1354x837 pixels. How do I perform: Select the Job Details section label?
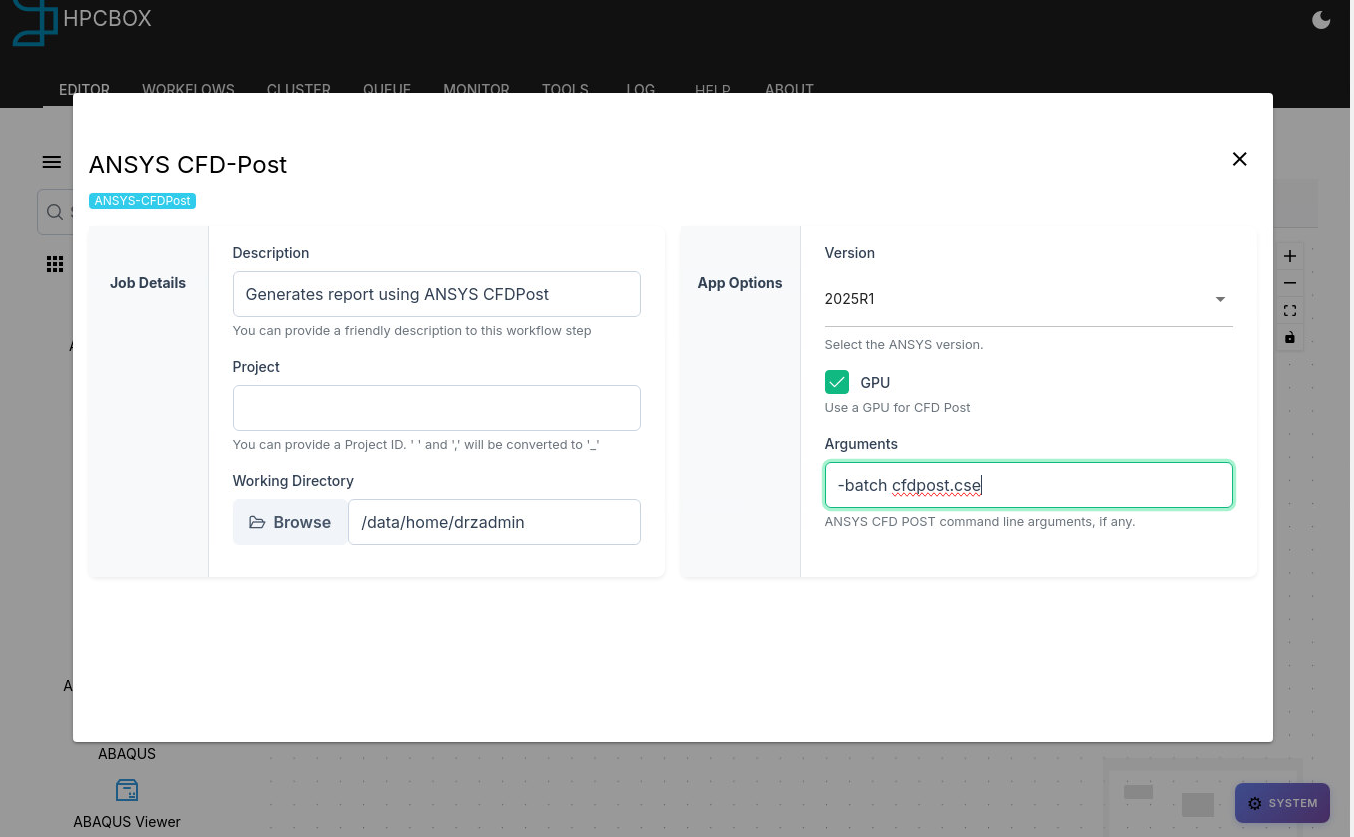point(148,283)
